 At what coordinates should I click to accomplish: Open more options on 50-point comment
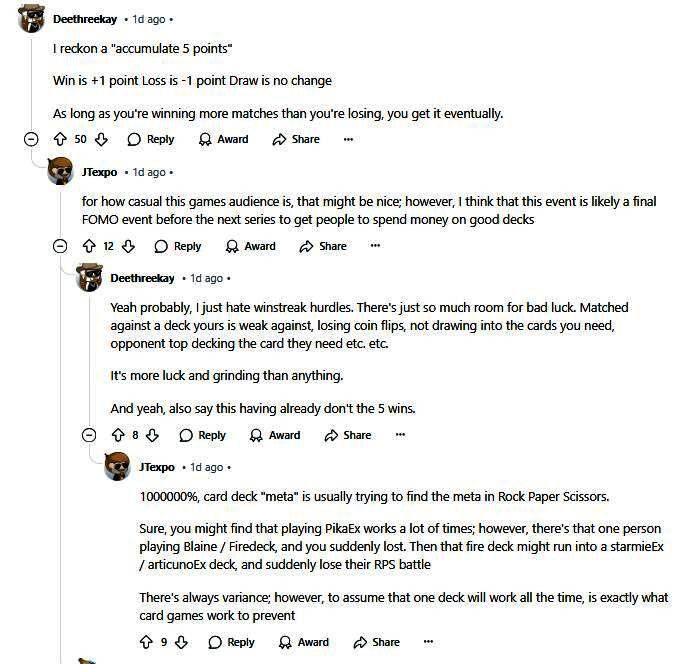pyautogui.click(x=348, y=140)
